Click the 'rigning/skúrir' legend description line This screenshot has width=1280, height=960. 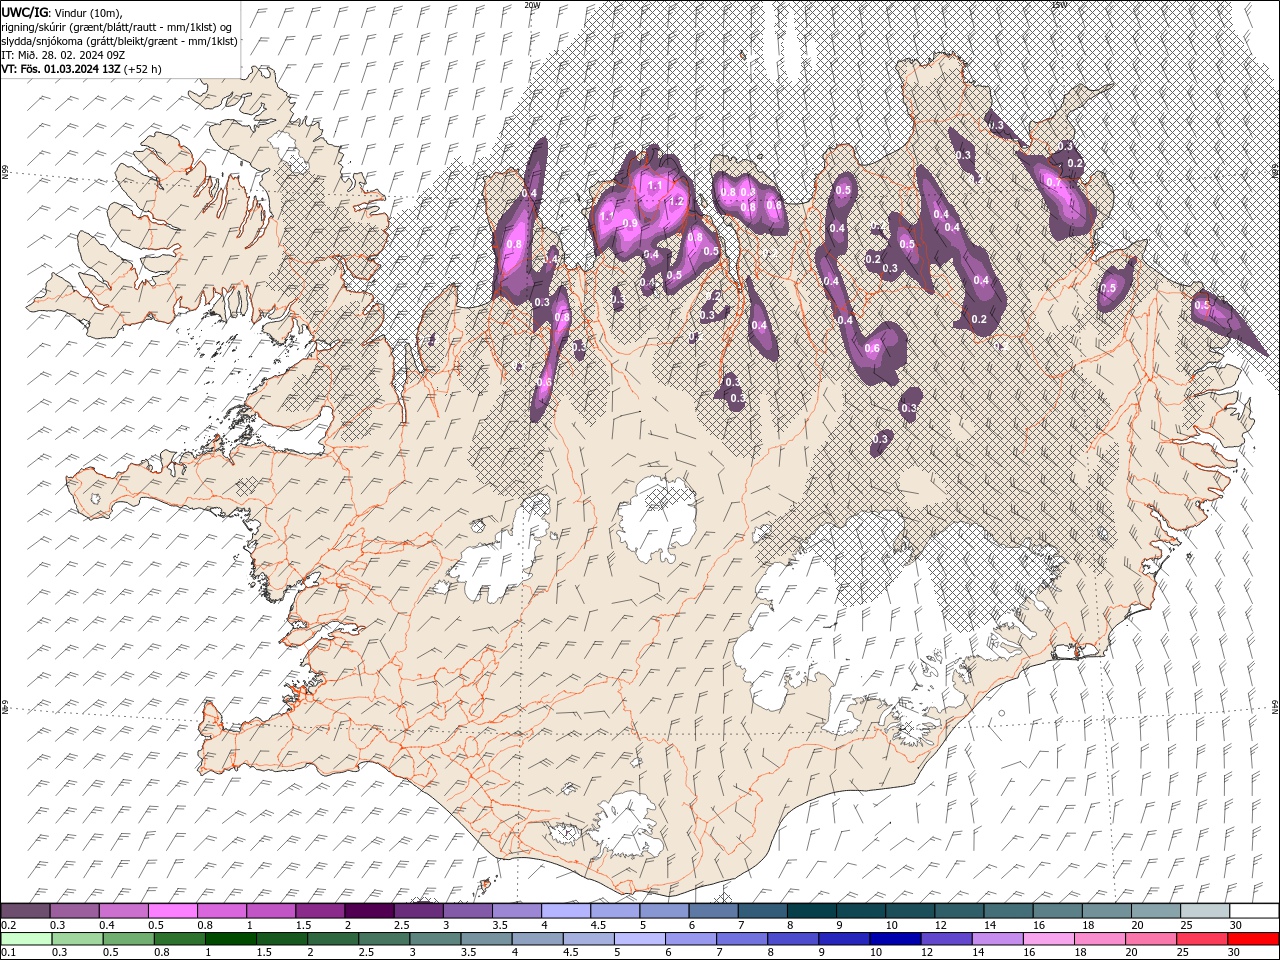coord(117,27)
